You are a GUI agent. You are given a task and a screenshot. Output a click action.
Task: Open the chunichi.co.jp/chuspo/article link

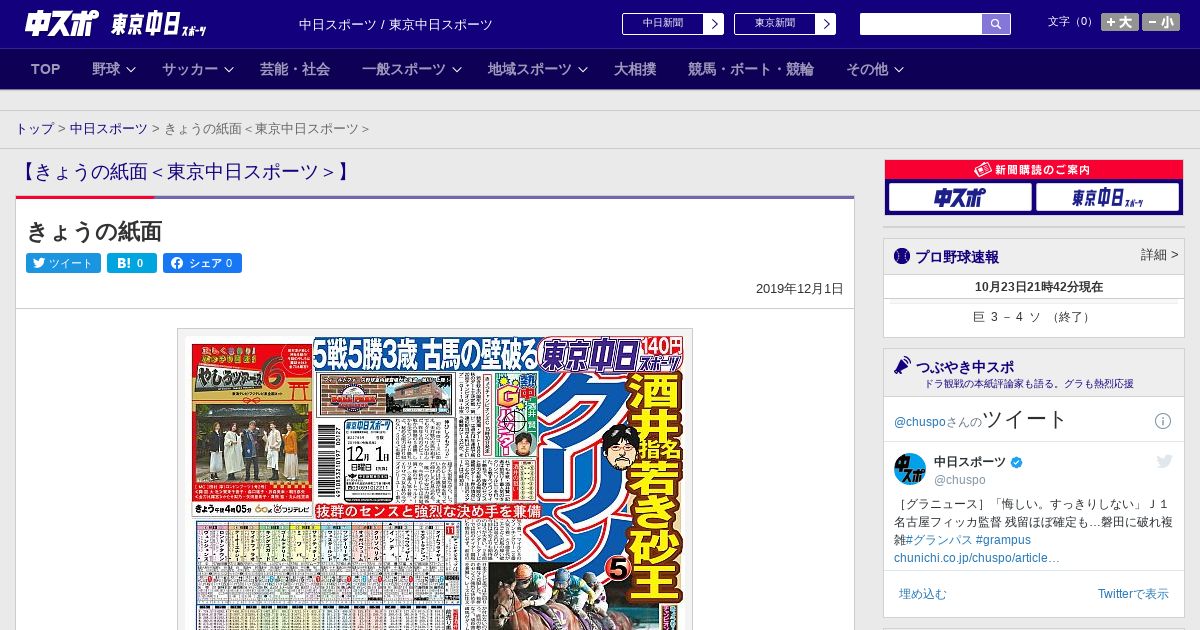point(977,558)
